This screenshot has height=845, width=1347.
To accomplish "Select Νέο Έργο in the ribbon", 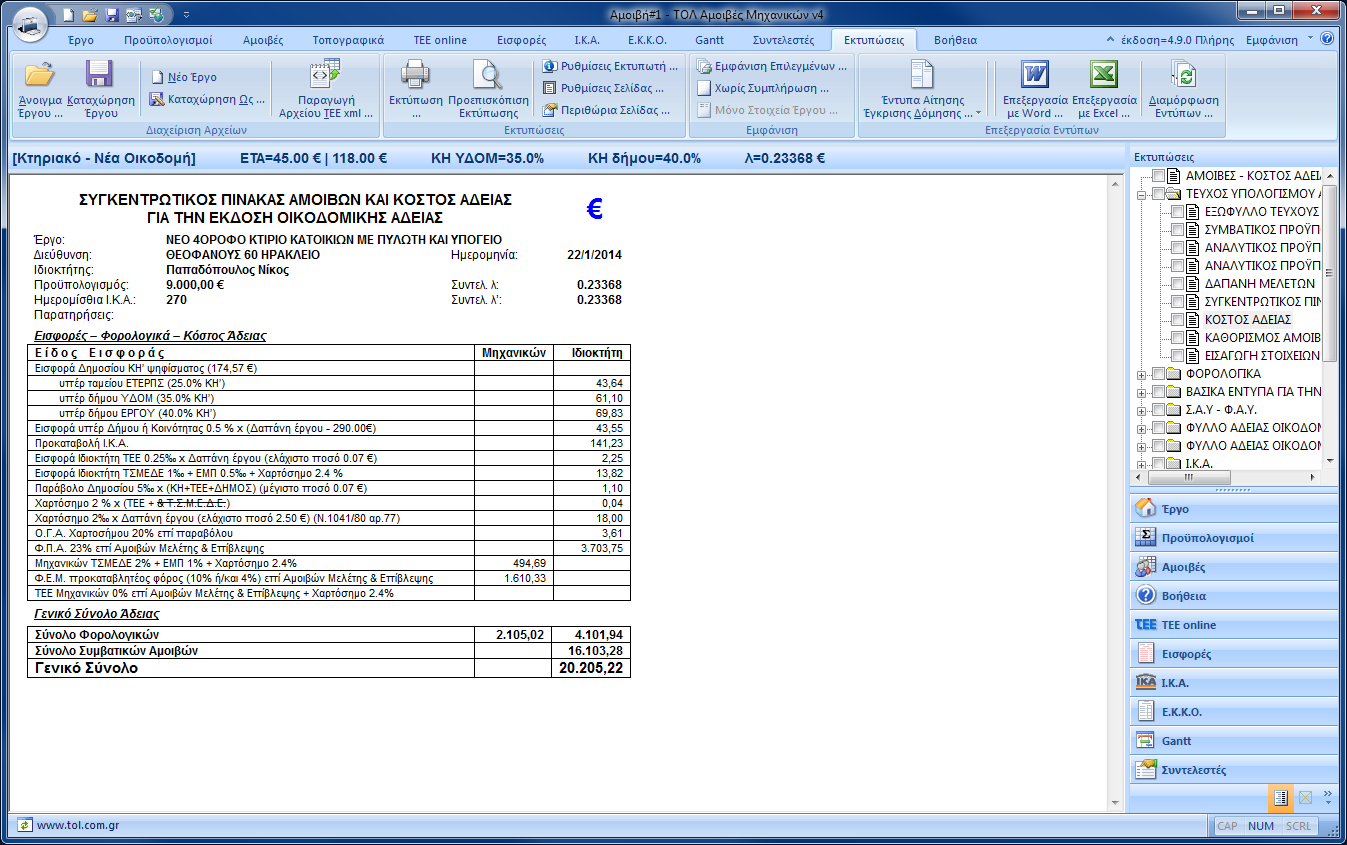I will click(184, 77).
